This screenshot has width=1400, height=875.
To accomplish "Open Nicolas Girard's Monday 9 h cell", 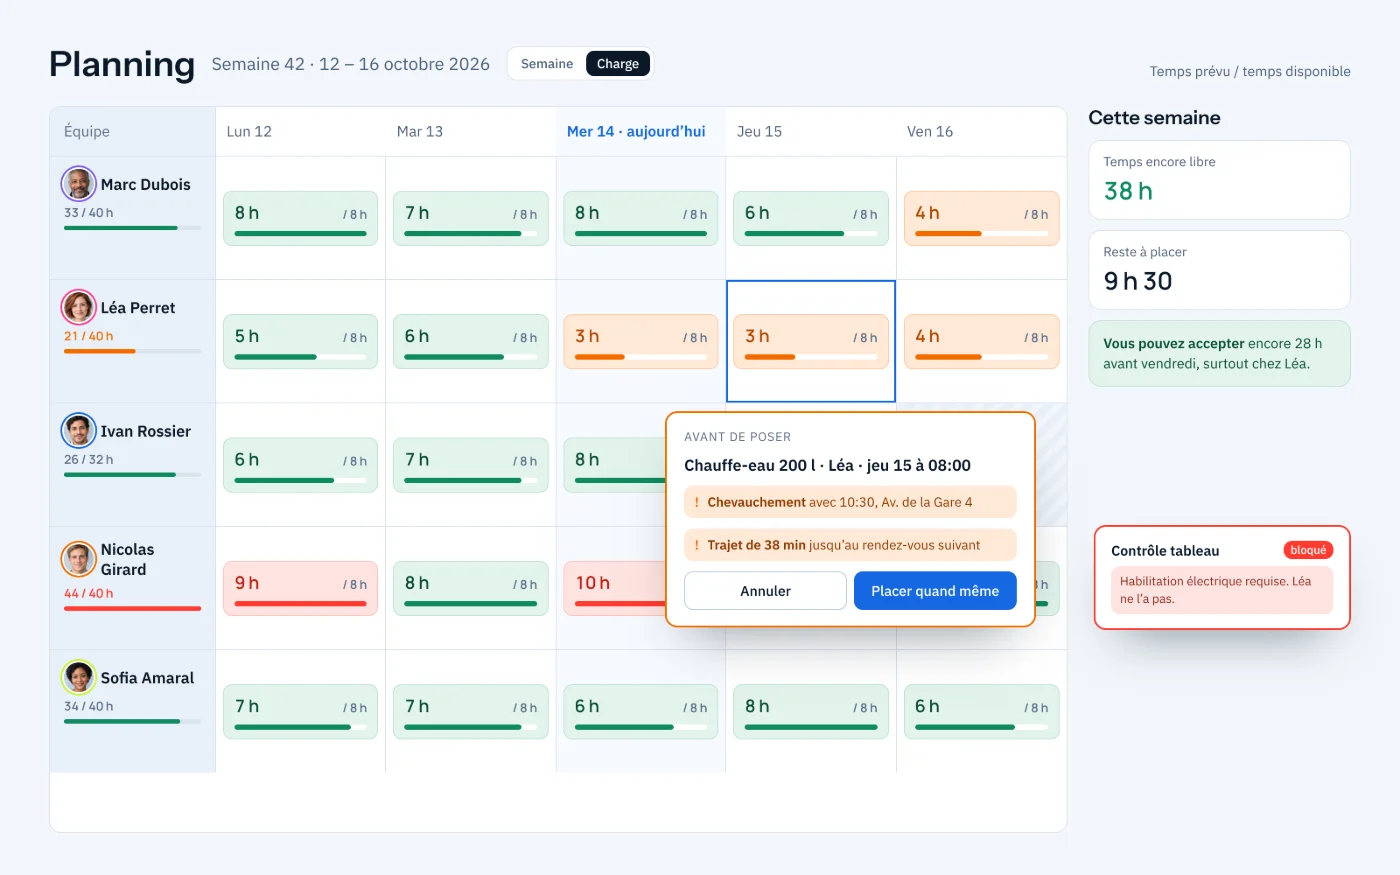I will [x=300, y=588].
